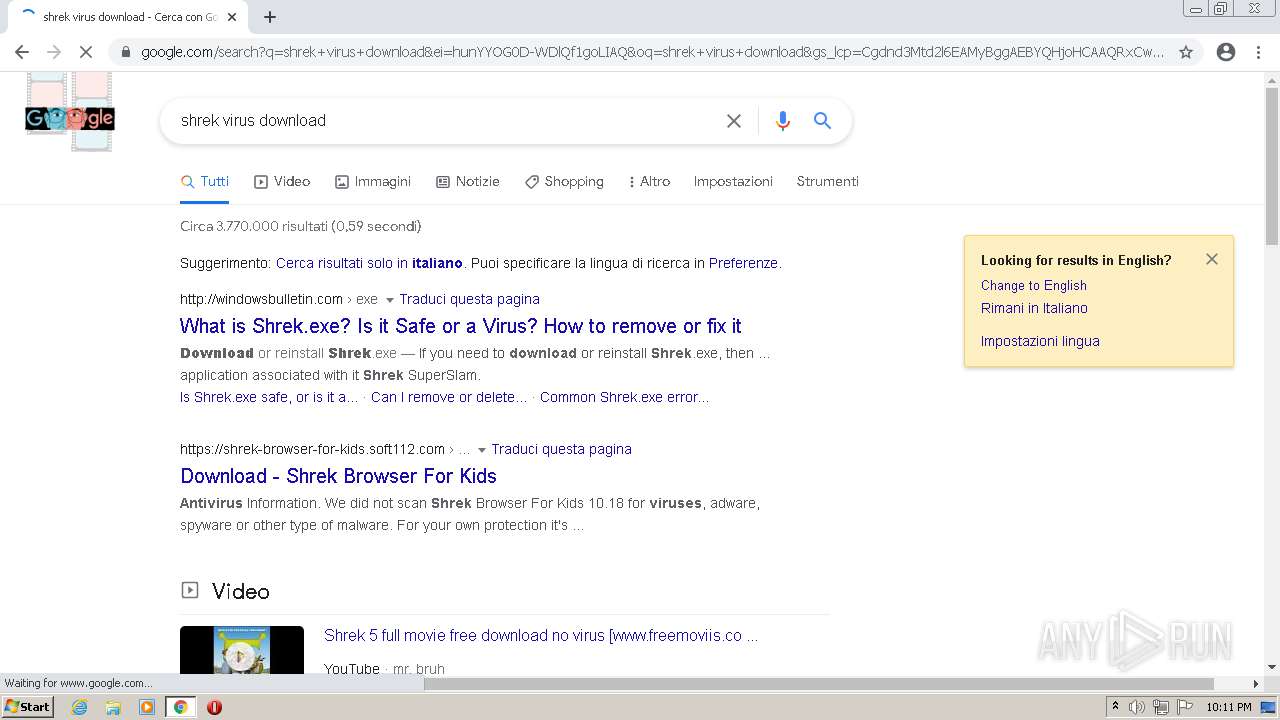
Task: Open a new browser tab
Action: tap(270, 17)
